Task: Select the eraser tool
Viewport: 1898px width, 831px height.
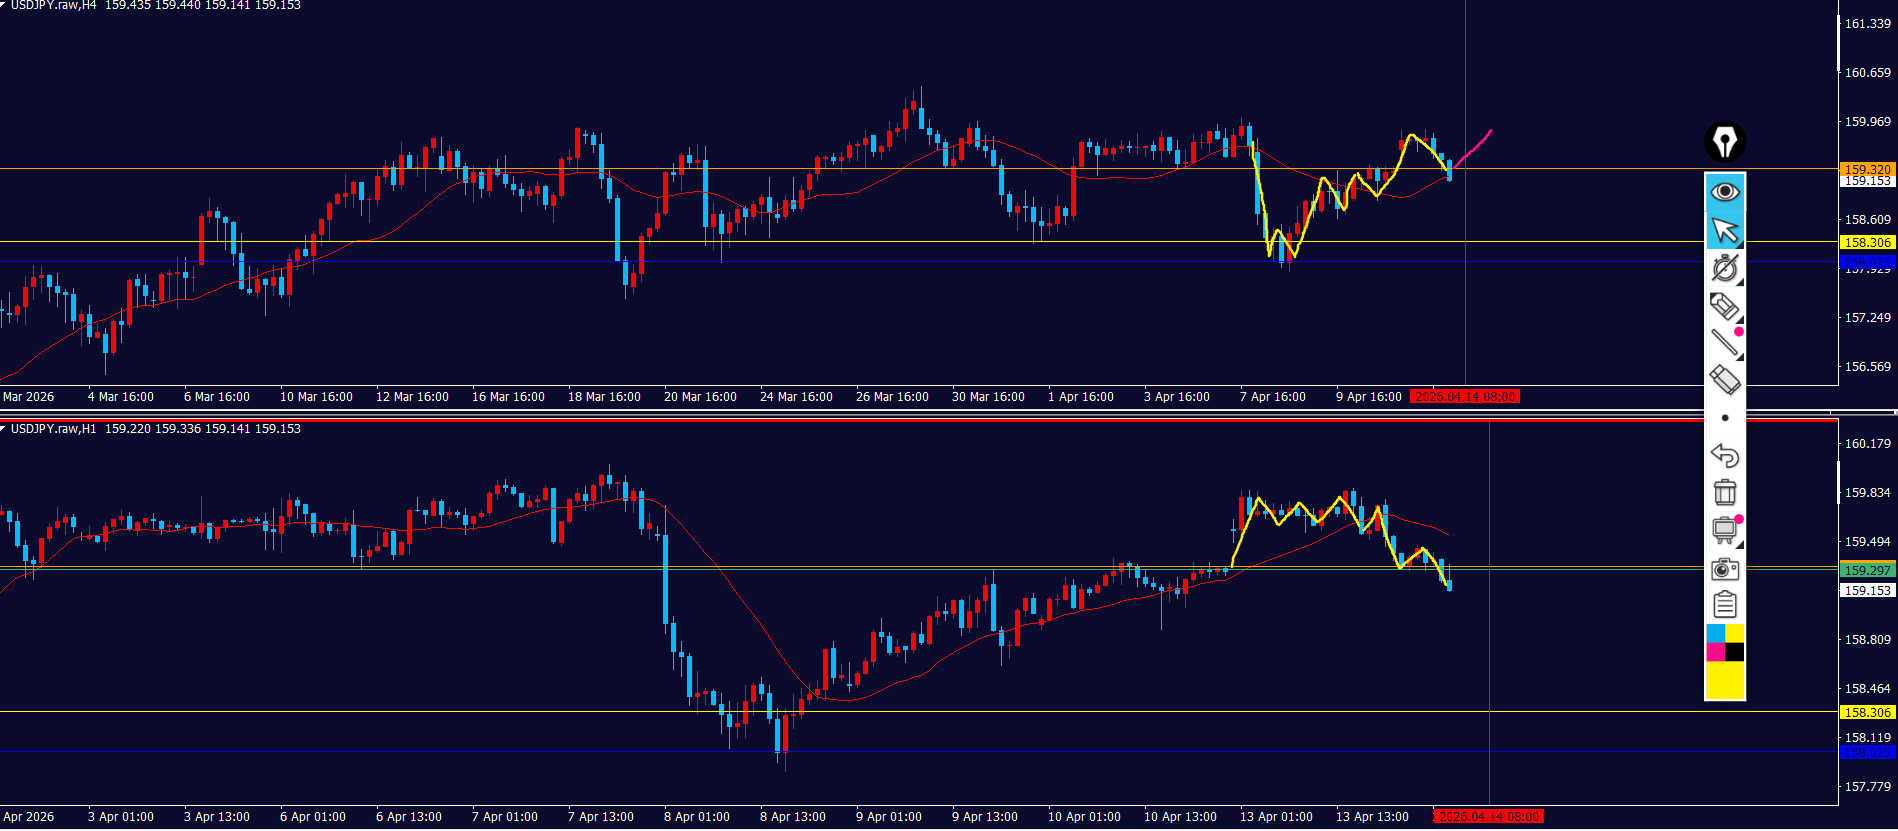Action: [1724, 380]
